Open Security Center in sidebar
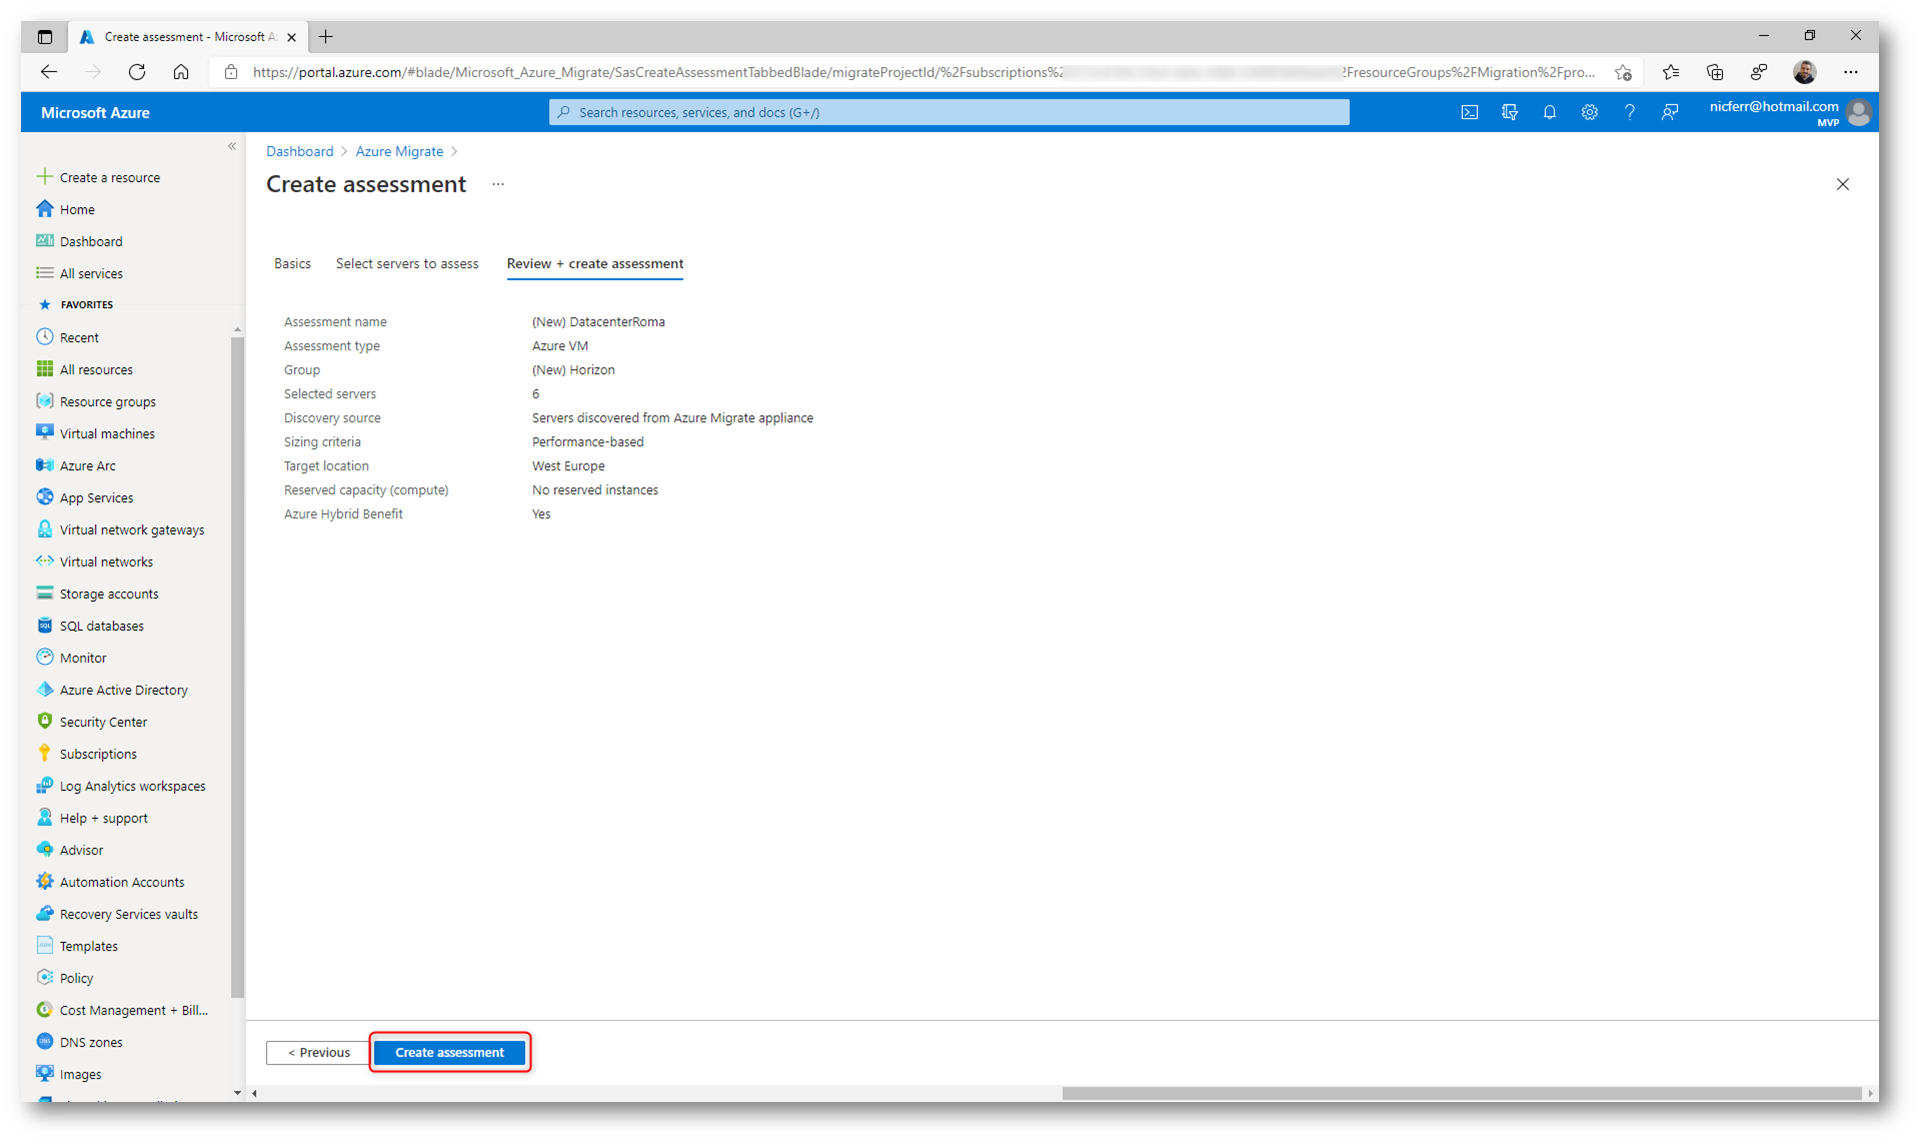The height and width of the screenshot is (1144, 1921). pos(103,721)
